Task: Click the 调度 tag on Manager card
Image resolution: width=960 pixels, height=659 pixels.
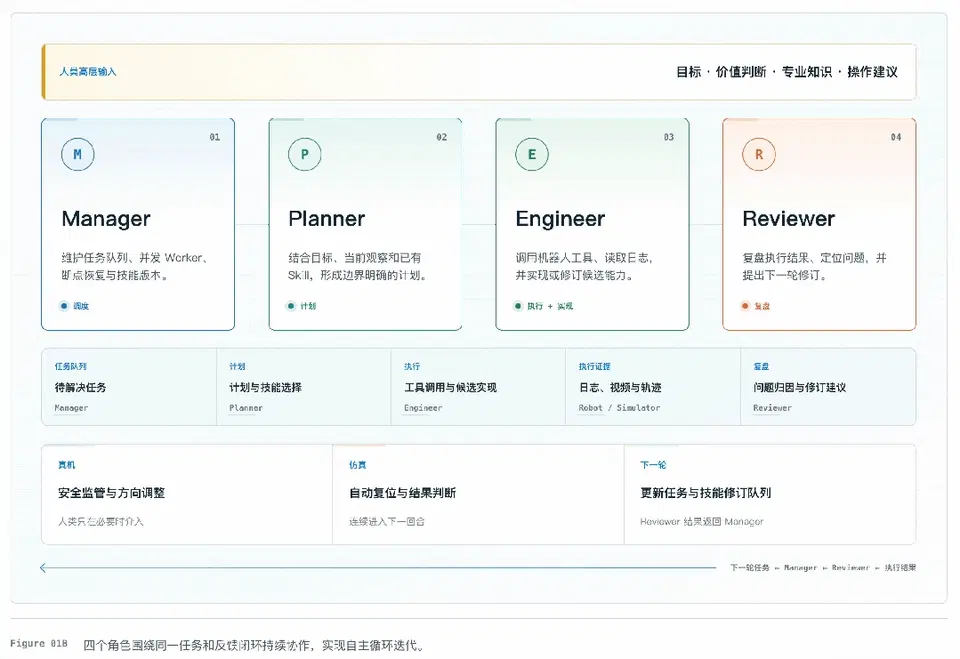Action: 81,306
